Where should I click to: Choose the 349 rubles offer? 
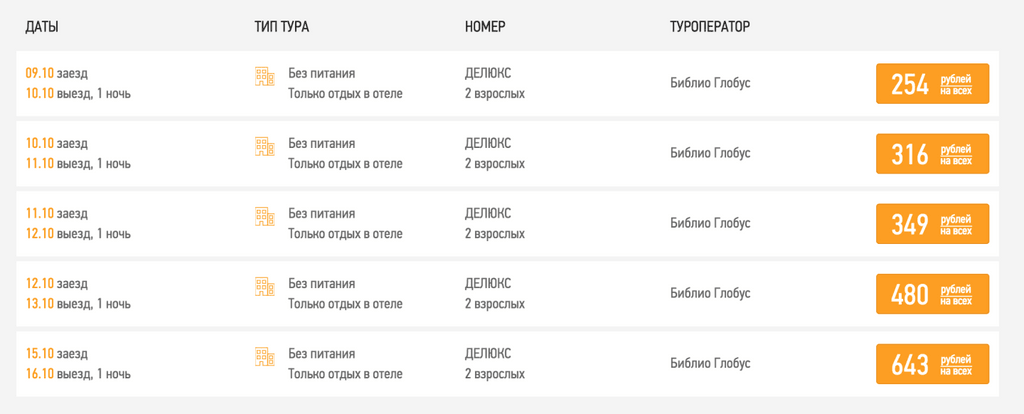[x=933, y=224]
